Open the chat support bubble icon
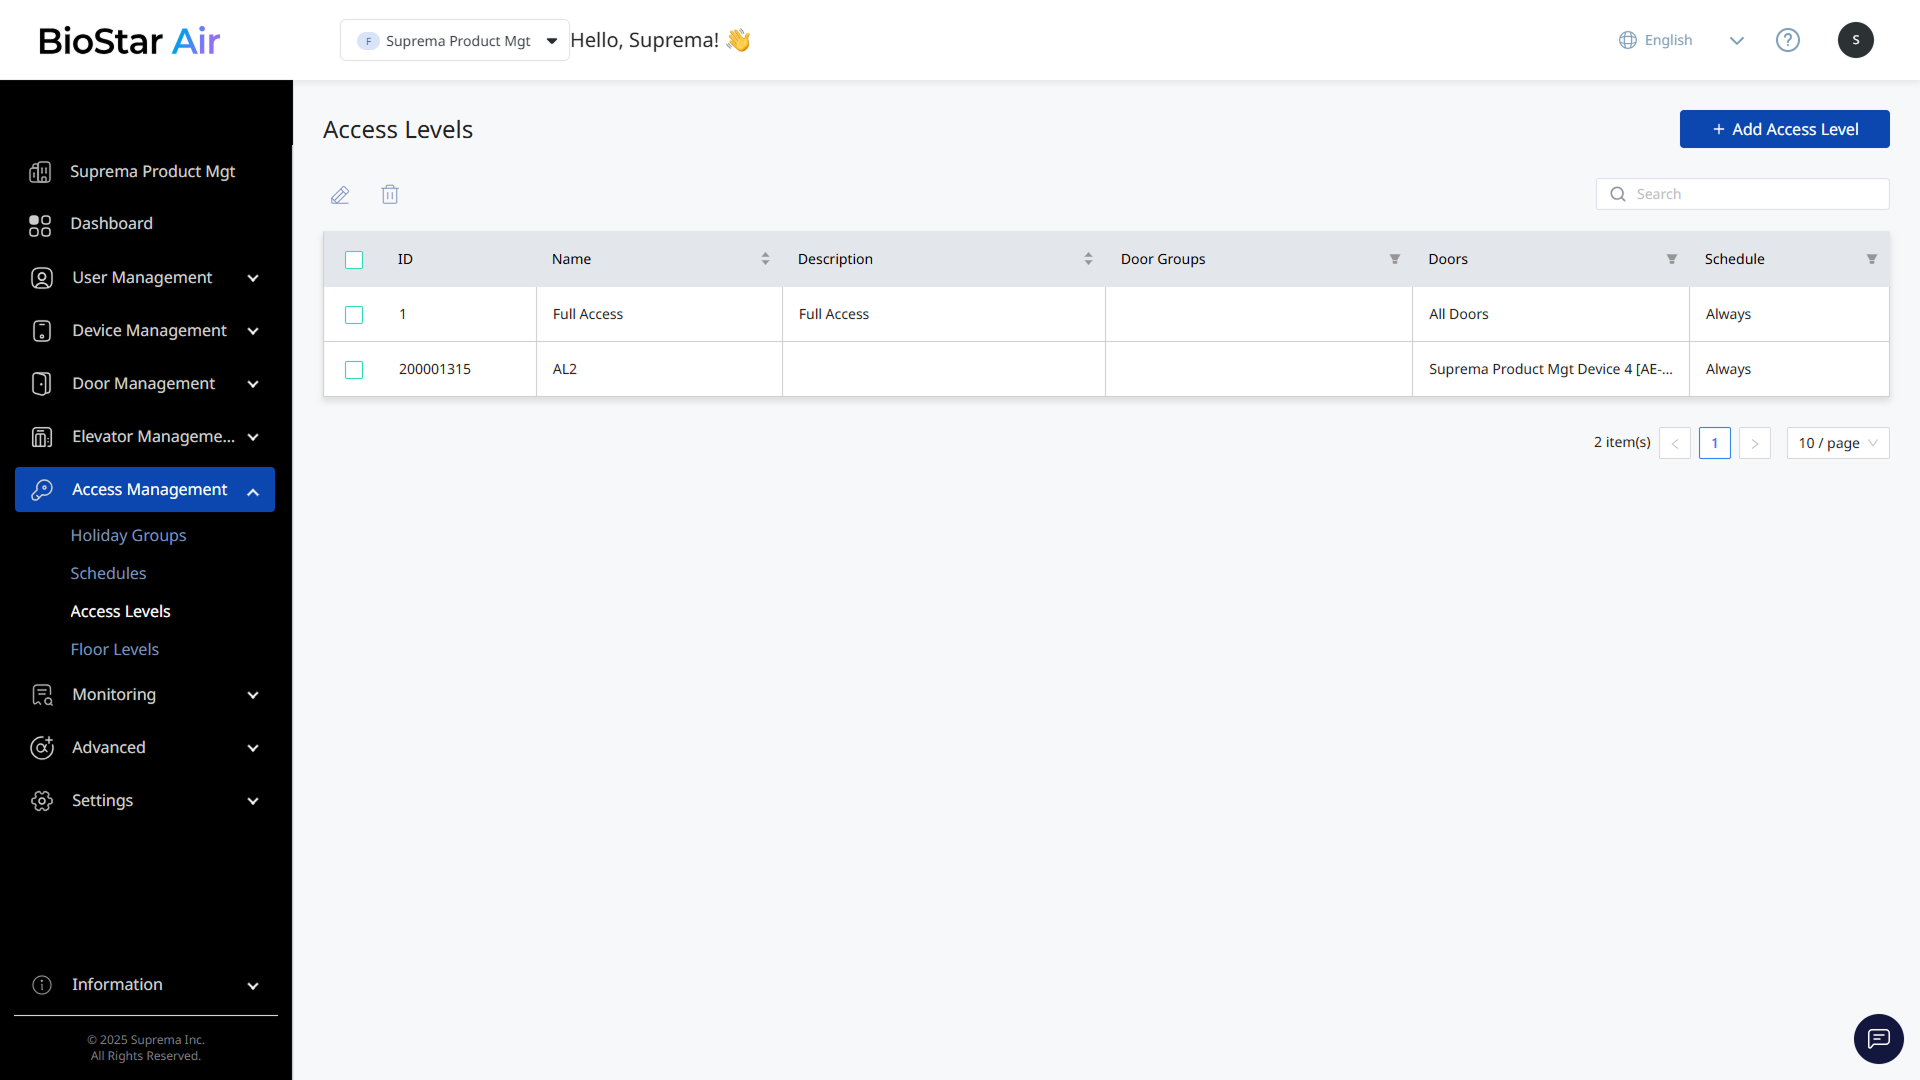This screenshot has height=1080, width=1920. pyautogui.click(x=1878, y=1039)
